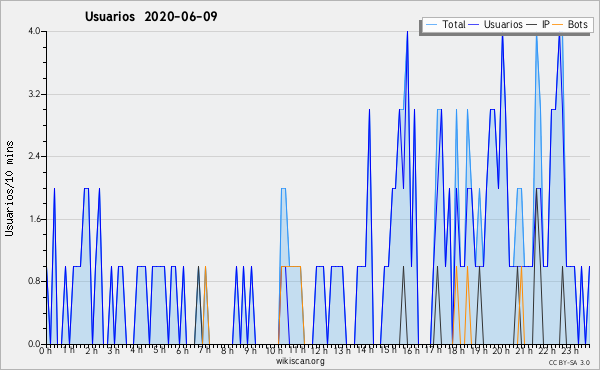Click the '6 h' x-axis label
The width and height of the screenshot is (600, 370).
[x=182, y=350]
